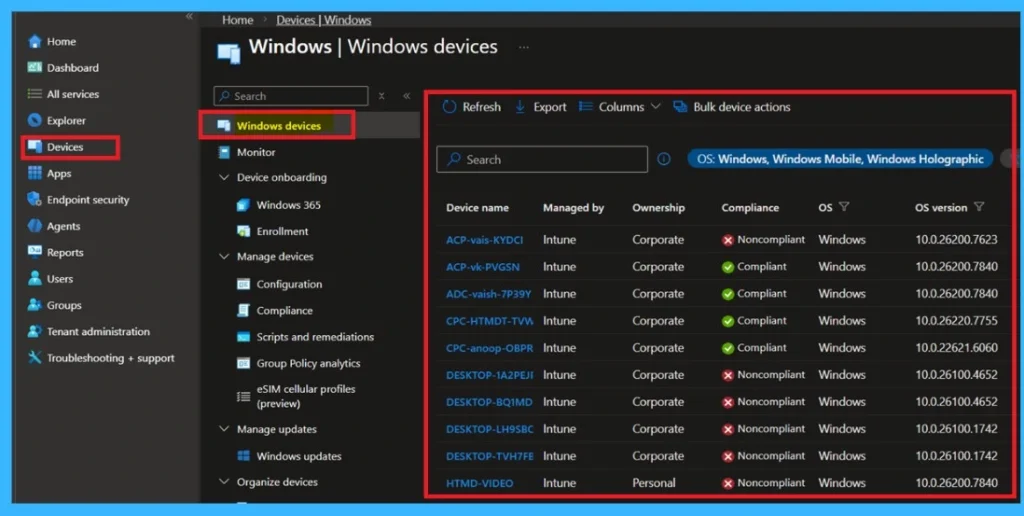Click the Reports icon in sidebar
Image resolution: width=1024 pixels, height=516 pixels.
(35, 252)
